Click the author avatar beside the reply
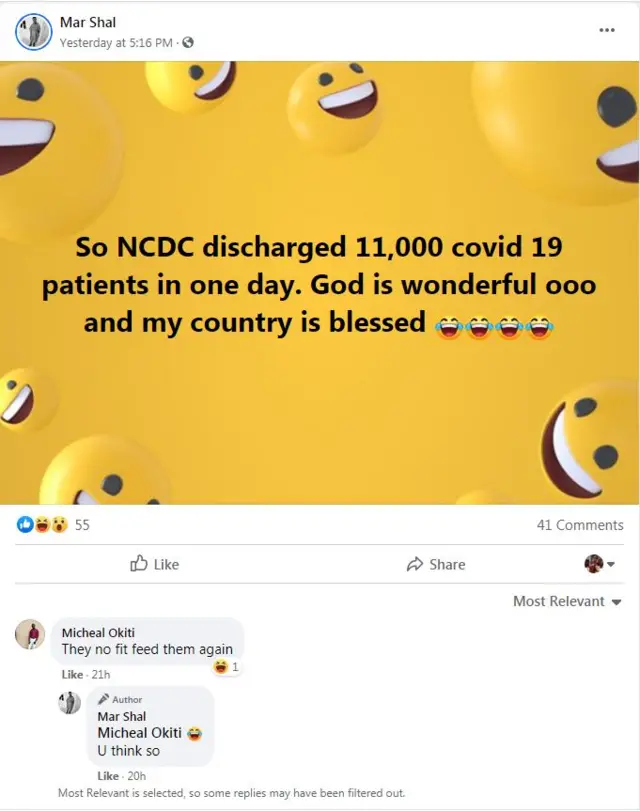Screen dimensions: 640x811 click(69, 703)
